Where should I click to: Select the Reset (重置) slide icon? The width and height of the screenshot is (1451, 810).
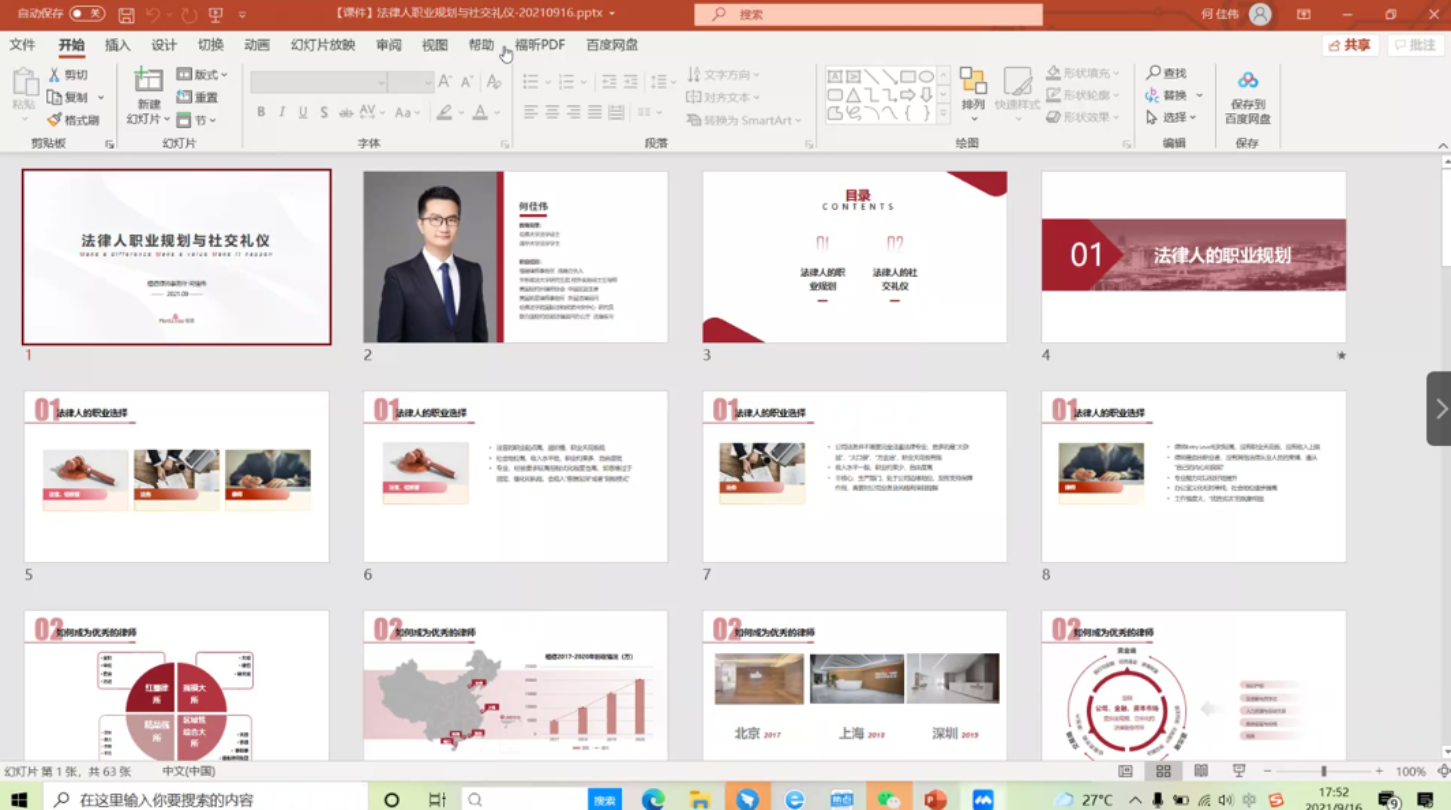(x=198, y=95)
